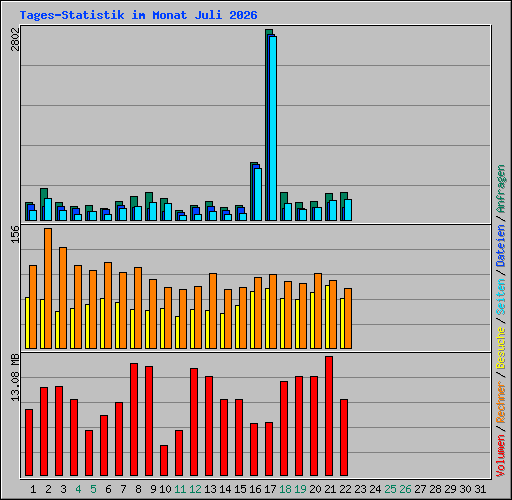The image size is (512, 500).
Task: Click day '1' on the x-axis
Action: (33, 489)
